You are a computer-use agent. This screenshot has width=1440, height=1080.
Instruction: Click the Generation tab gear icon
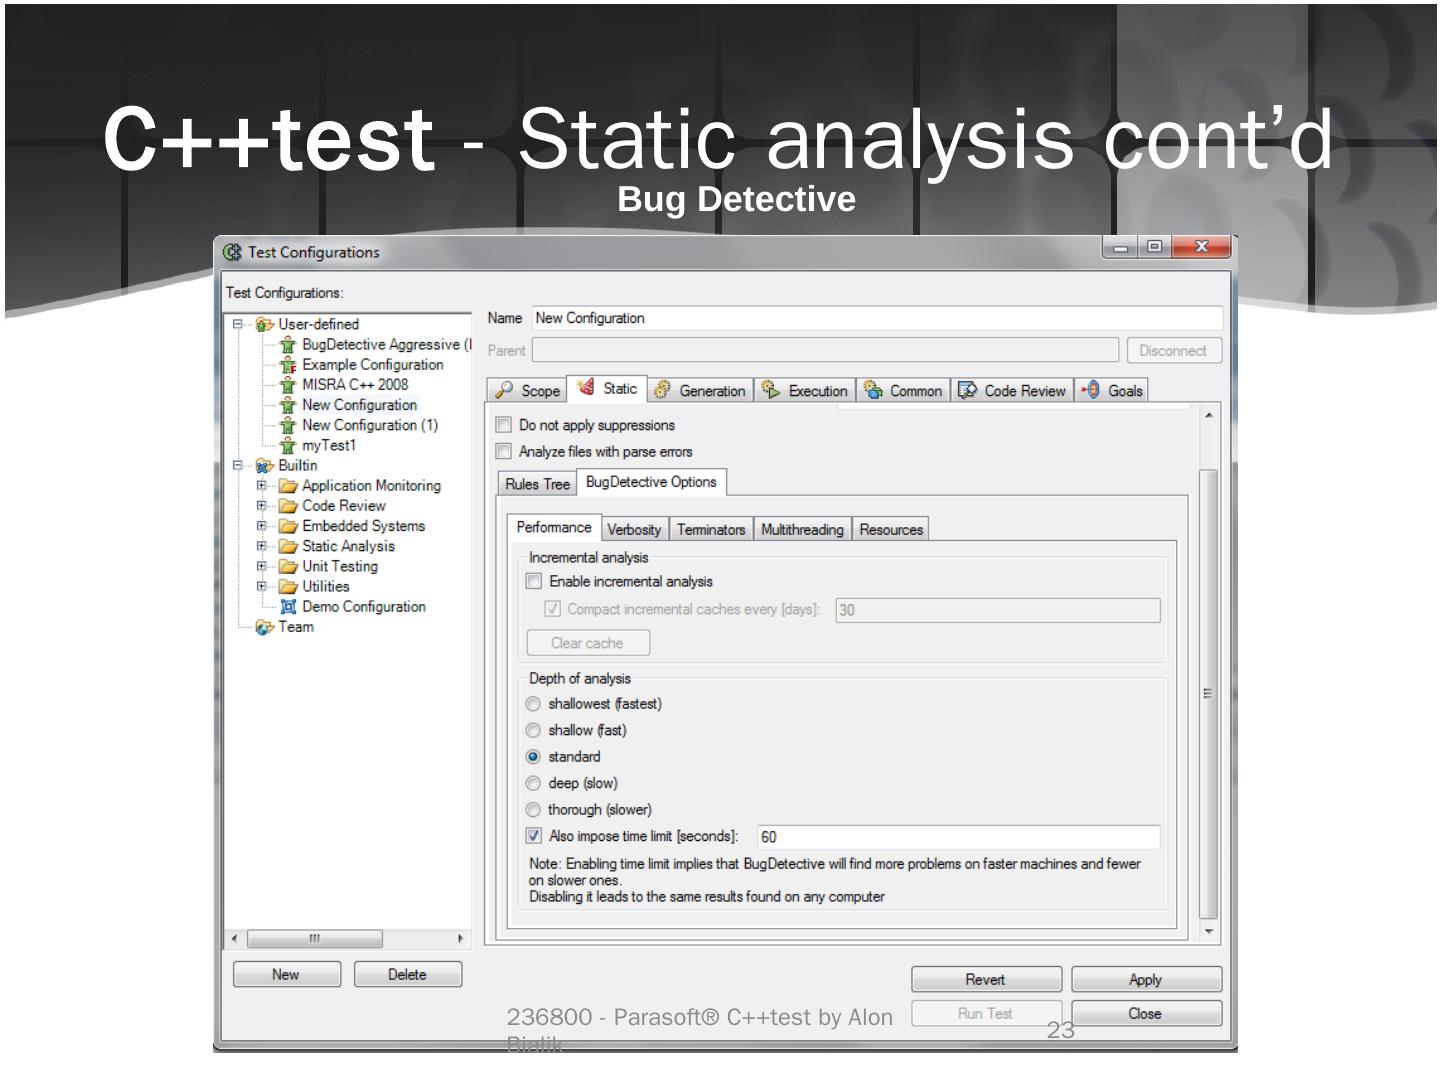(663, 390)
